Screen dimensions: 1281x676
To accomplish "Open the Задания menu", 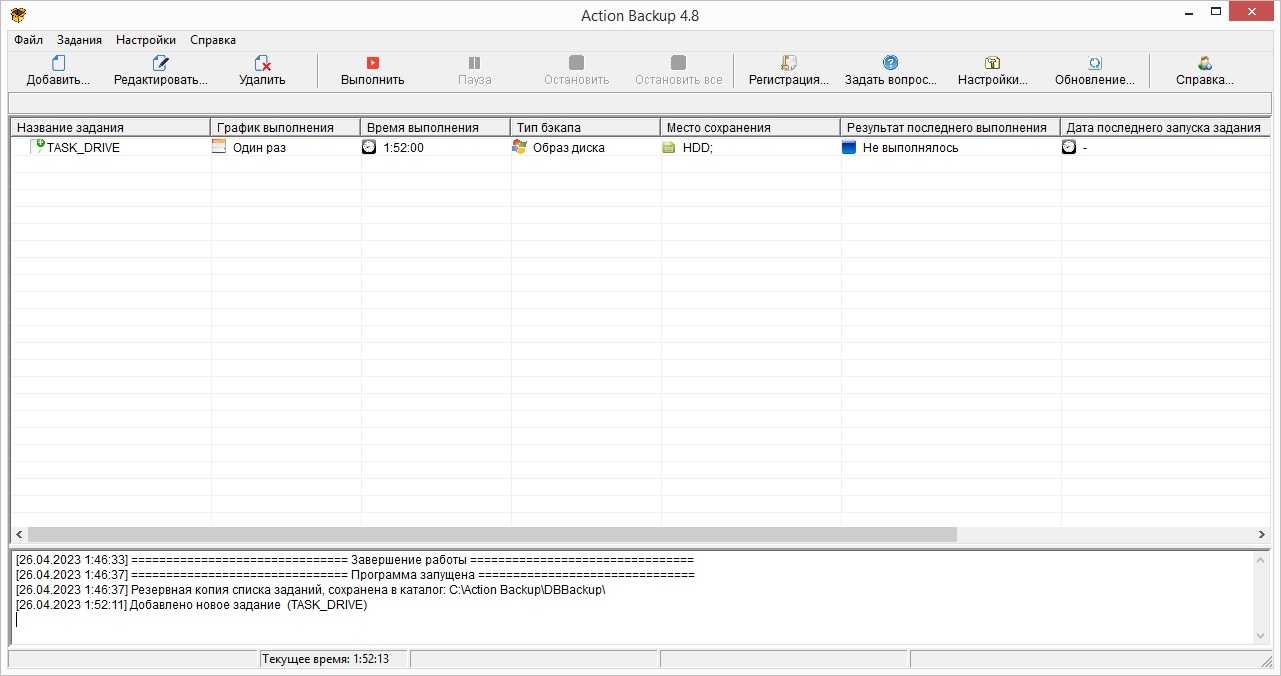I will (79, 40).
